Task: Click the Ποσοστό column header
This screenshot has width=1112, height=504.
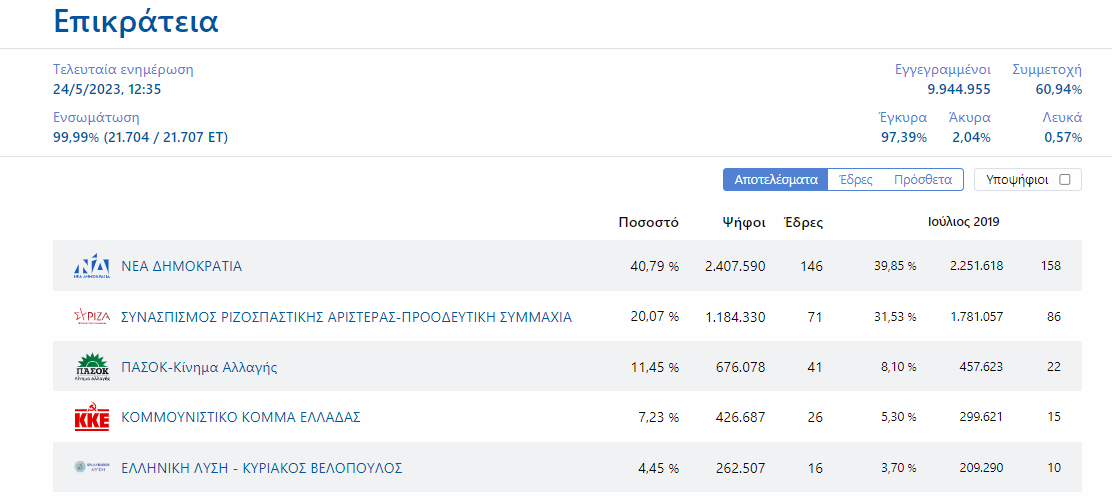Action: point(648,222)
